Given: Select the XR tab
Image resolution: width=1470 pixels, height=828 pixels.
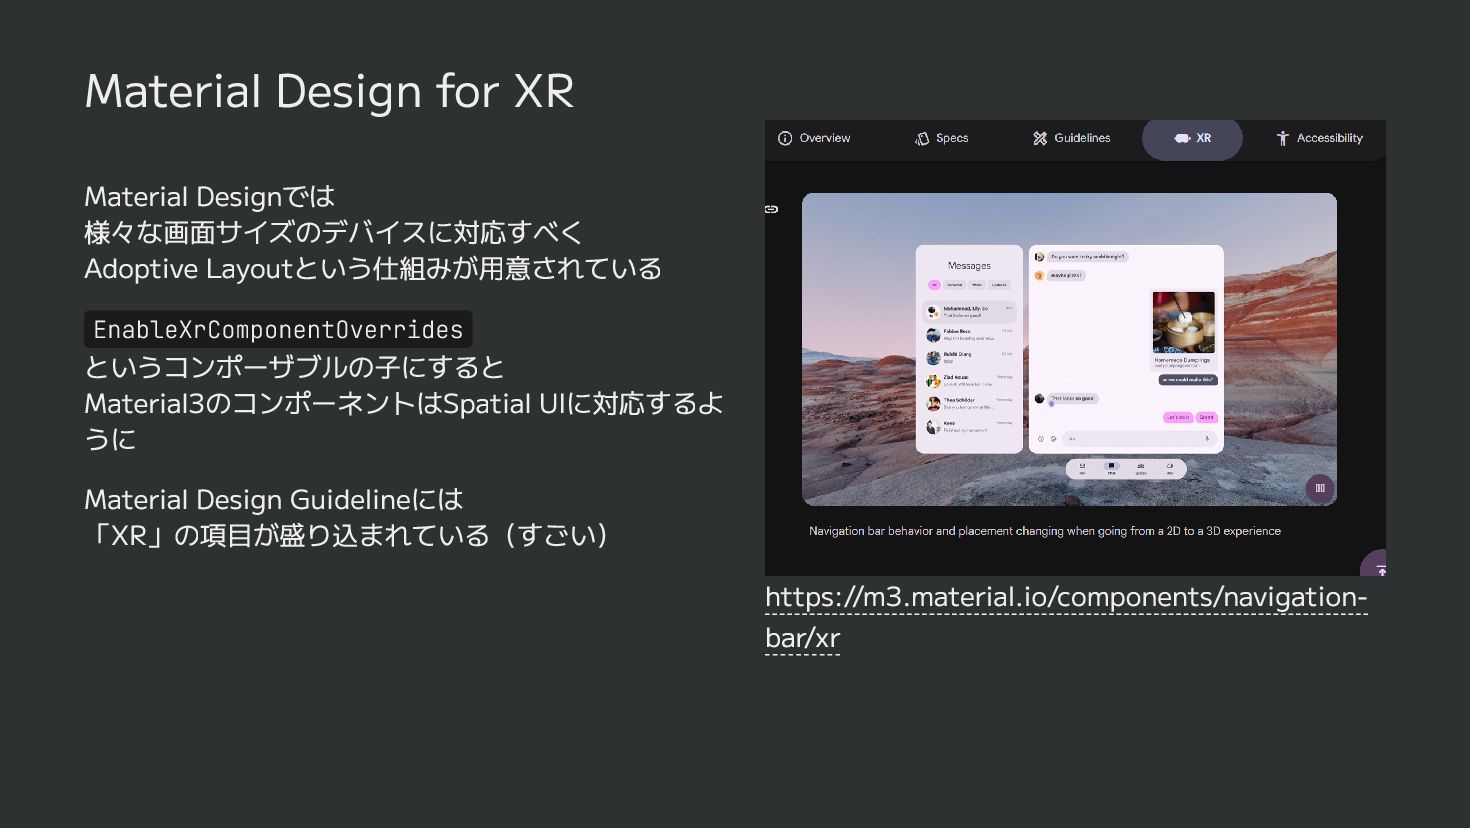Looking at the screenshot, I should coord(1192,138).
